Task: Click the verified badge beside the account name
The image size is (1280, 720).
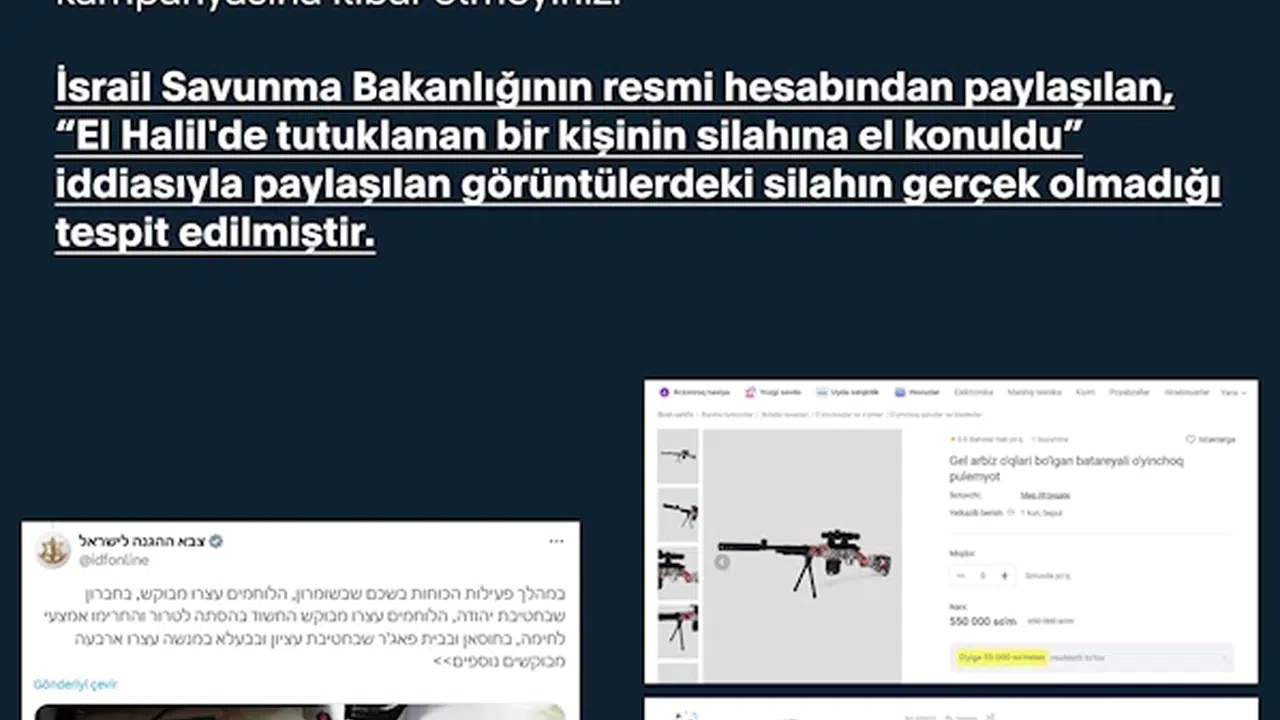Action: tap(216, 541)
